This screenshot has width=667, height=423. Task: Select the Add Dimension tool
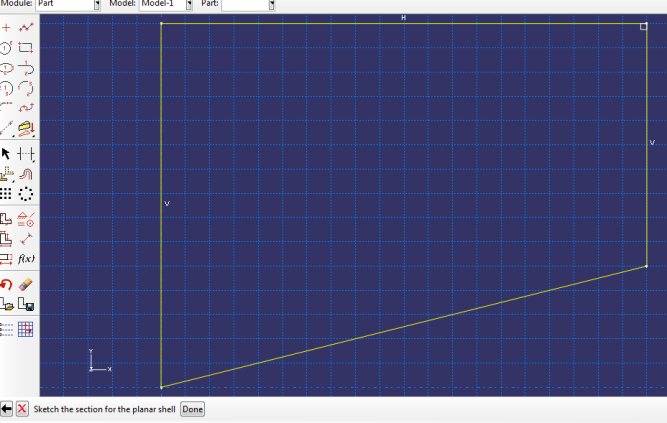click(x=26, y=239)
